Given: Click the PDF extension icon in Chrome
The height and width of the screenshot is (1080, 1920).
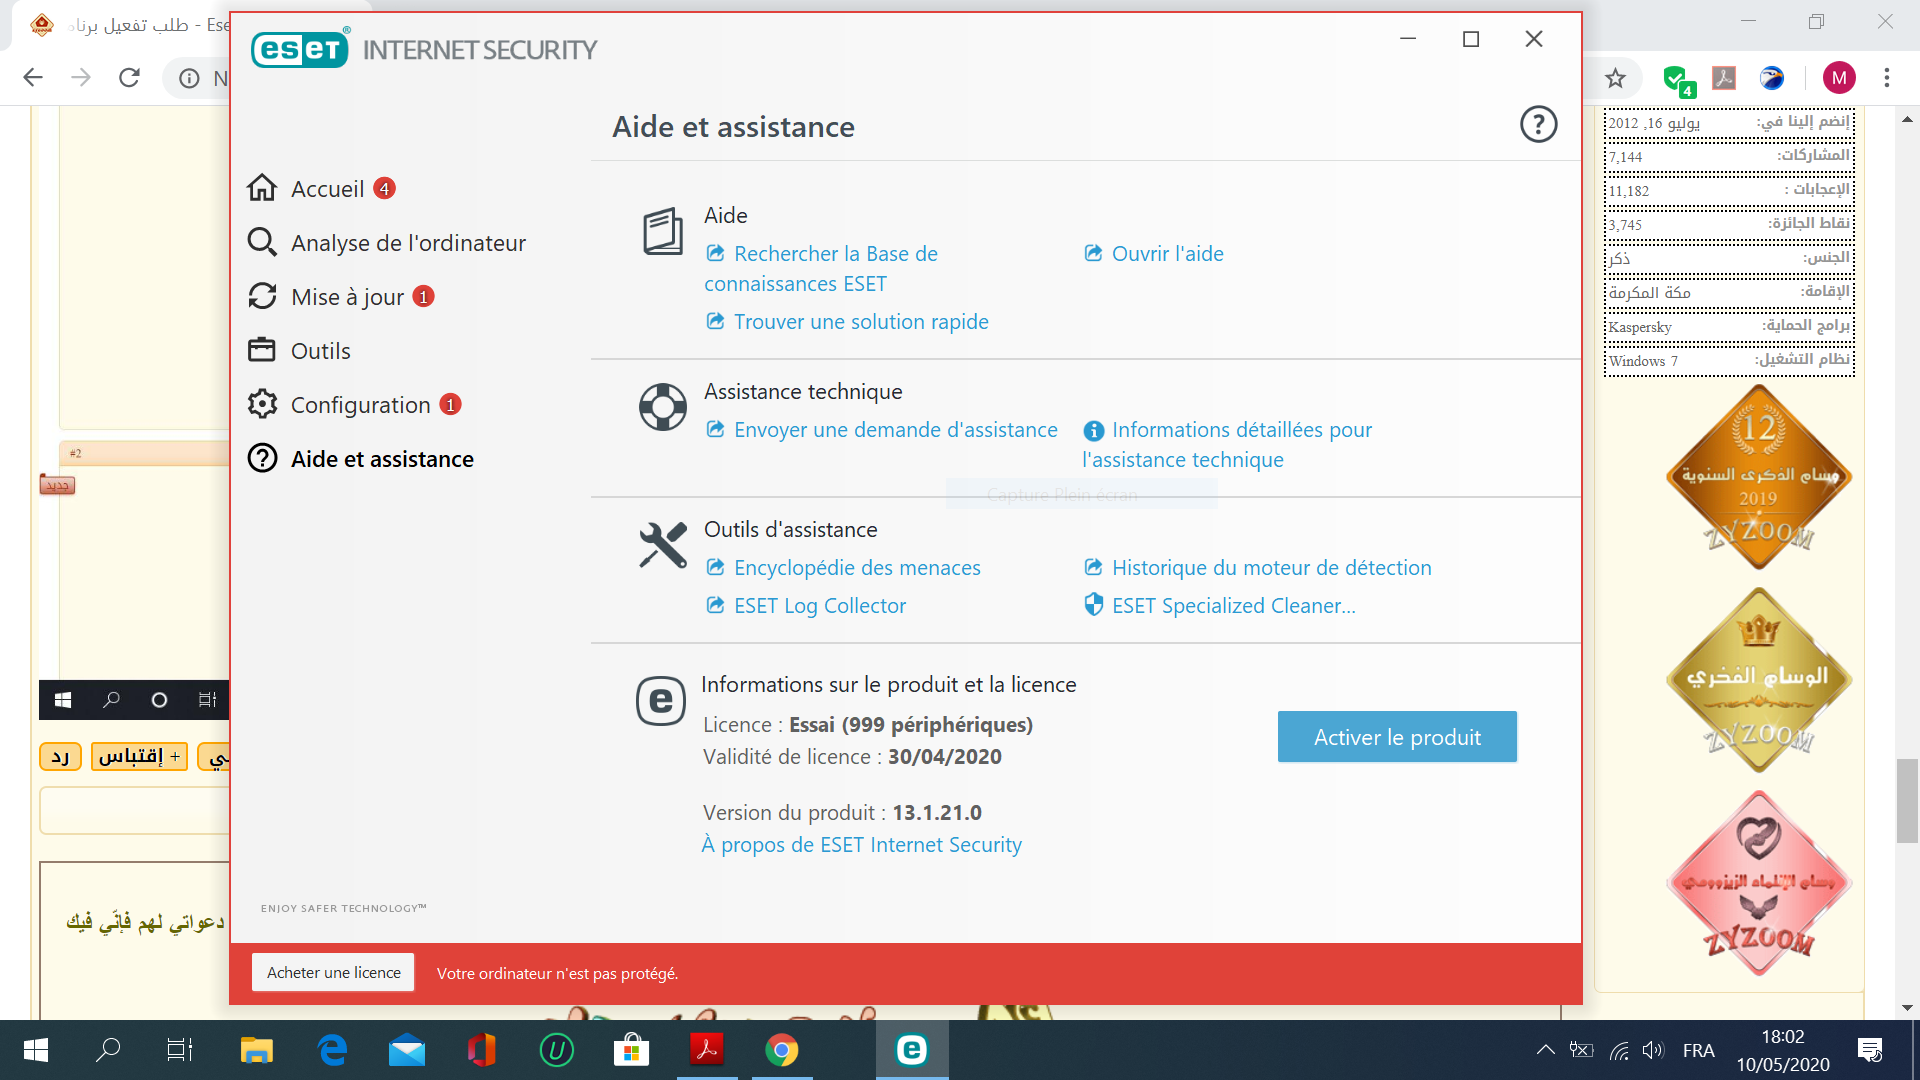Looking at the screenshot, I should click(1724, 77).
